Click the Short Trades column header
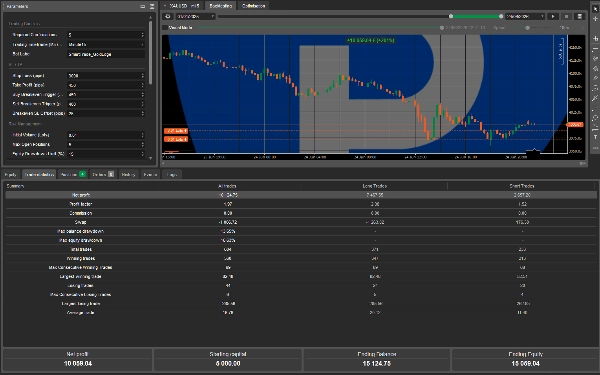Image resolution: width=600 pixels, height=375 pixels. (x=522, y=186)
